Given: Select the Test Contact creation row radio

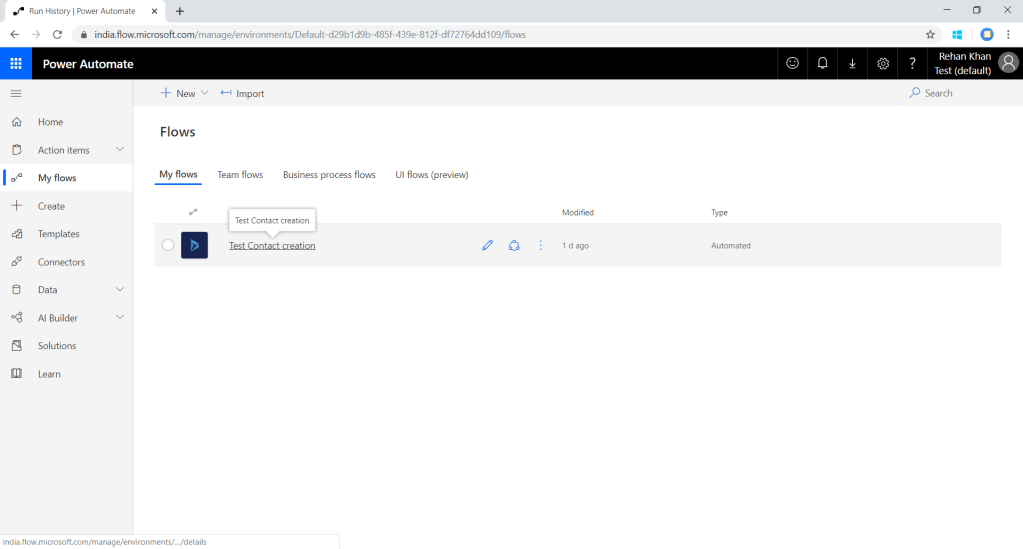Looking at the screenshot, I should (x=168, y=246).
